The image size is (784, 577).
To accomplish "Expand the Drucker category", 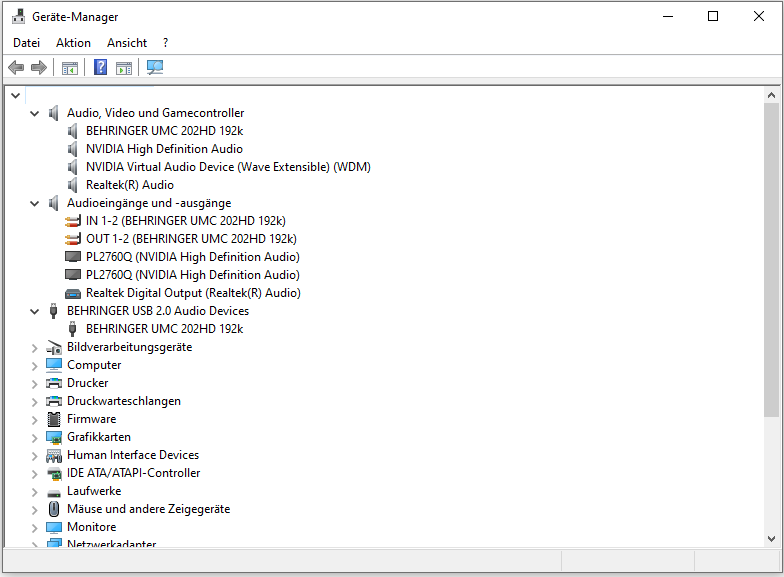I will (34, 384).
